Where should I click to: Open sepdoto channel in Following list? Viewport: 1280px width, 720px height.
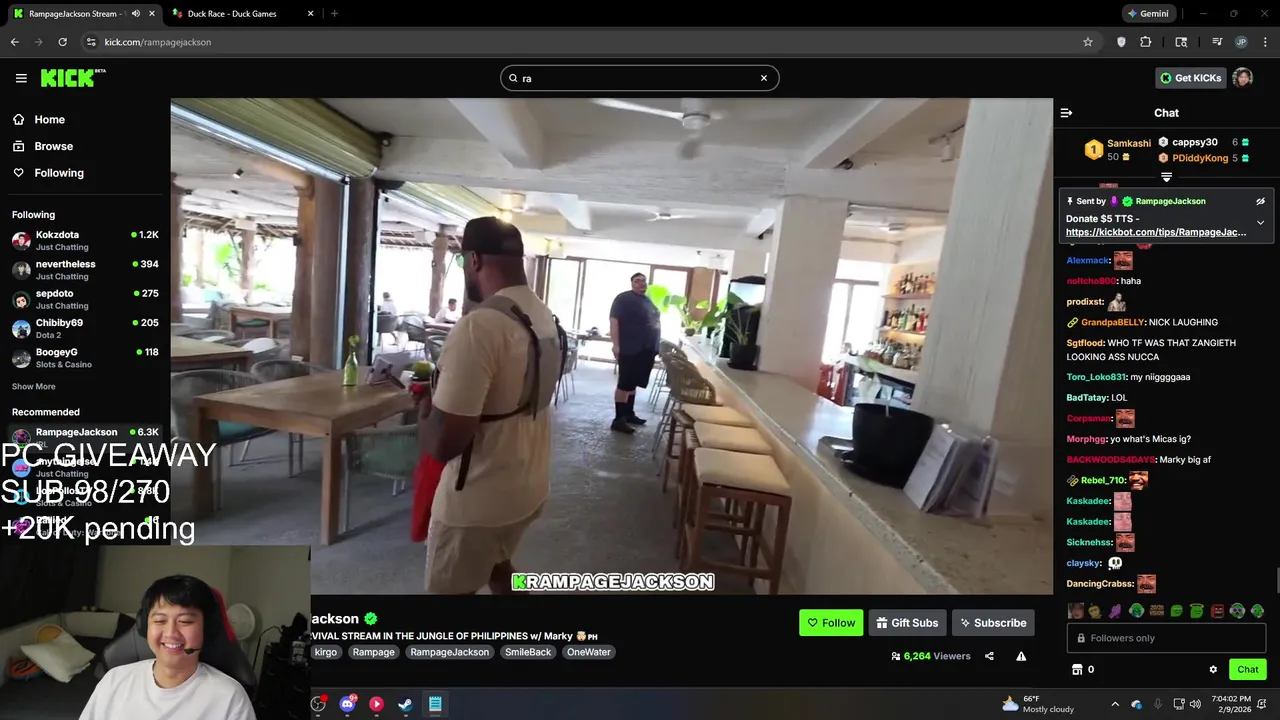(x=85, y=299)
